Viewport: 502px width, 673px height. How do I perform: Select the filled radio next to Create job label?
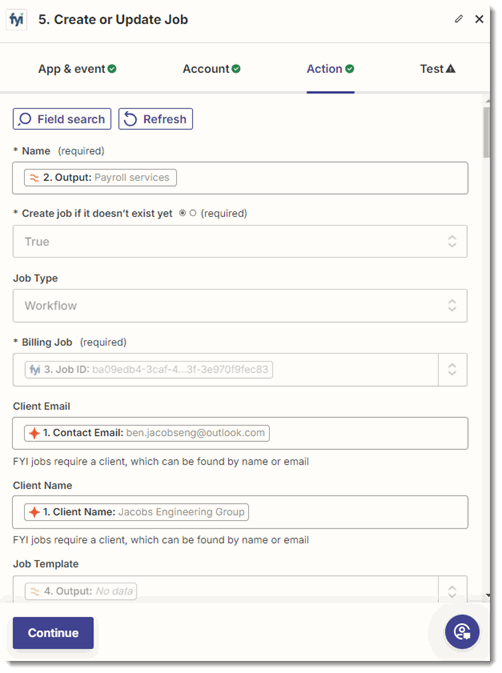point(182,213)
